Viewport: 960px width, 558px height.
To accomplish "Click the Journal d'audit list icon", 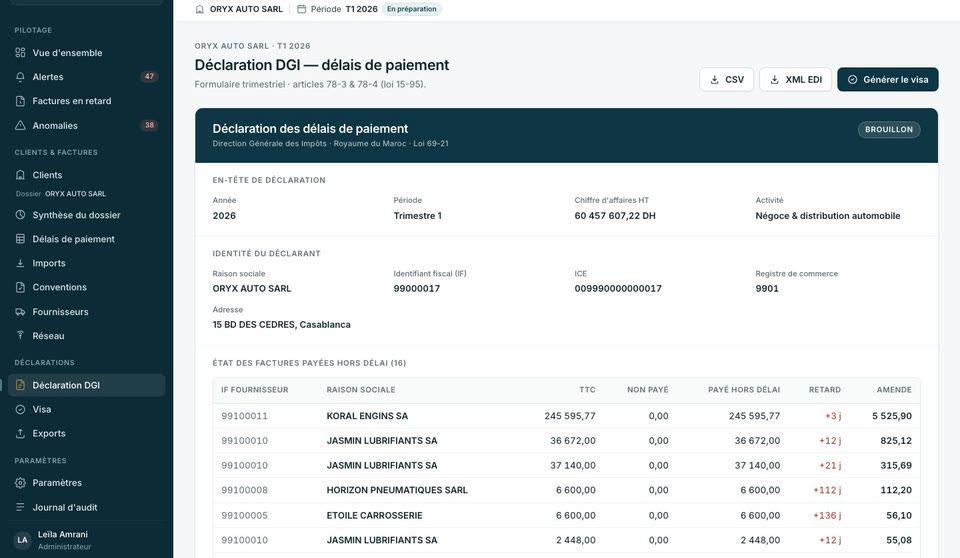I will pos(20,507).
